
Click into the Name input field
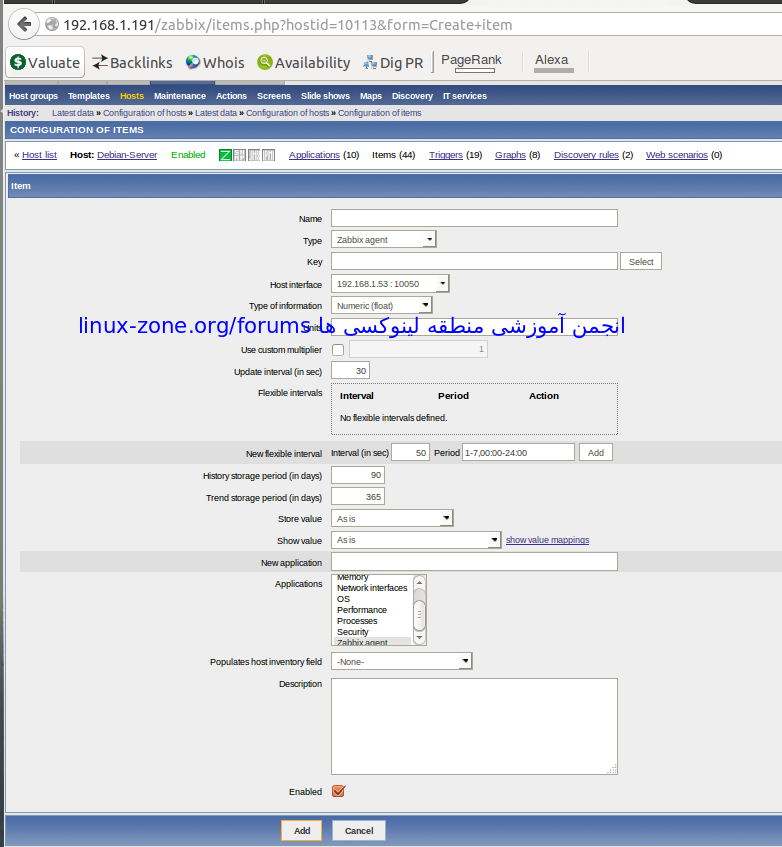(474, 218)
